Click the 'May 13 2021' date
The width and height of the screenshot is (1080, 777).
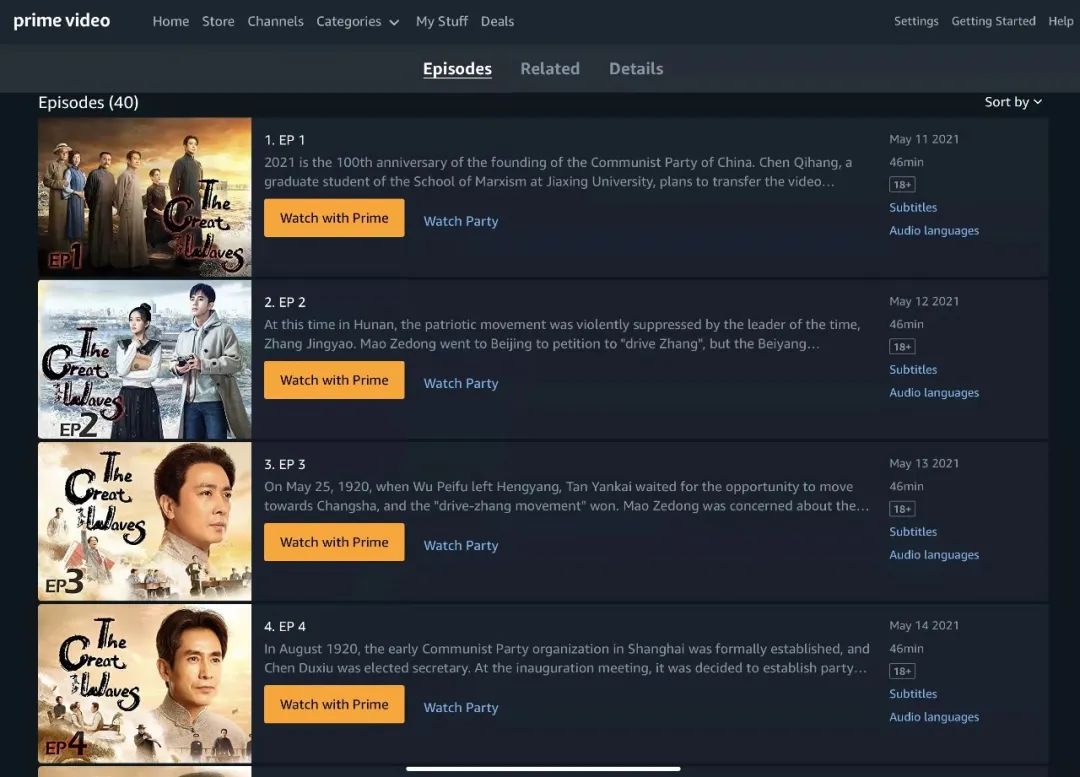pyautogui.click(x=924, y=464)
